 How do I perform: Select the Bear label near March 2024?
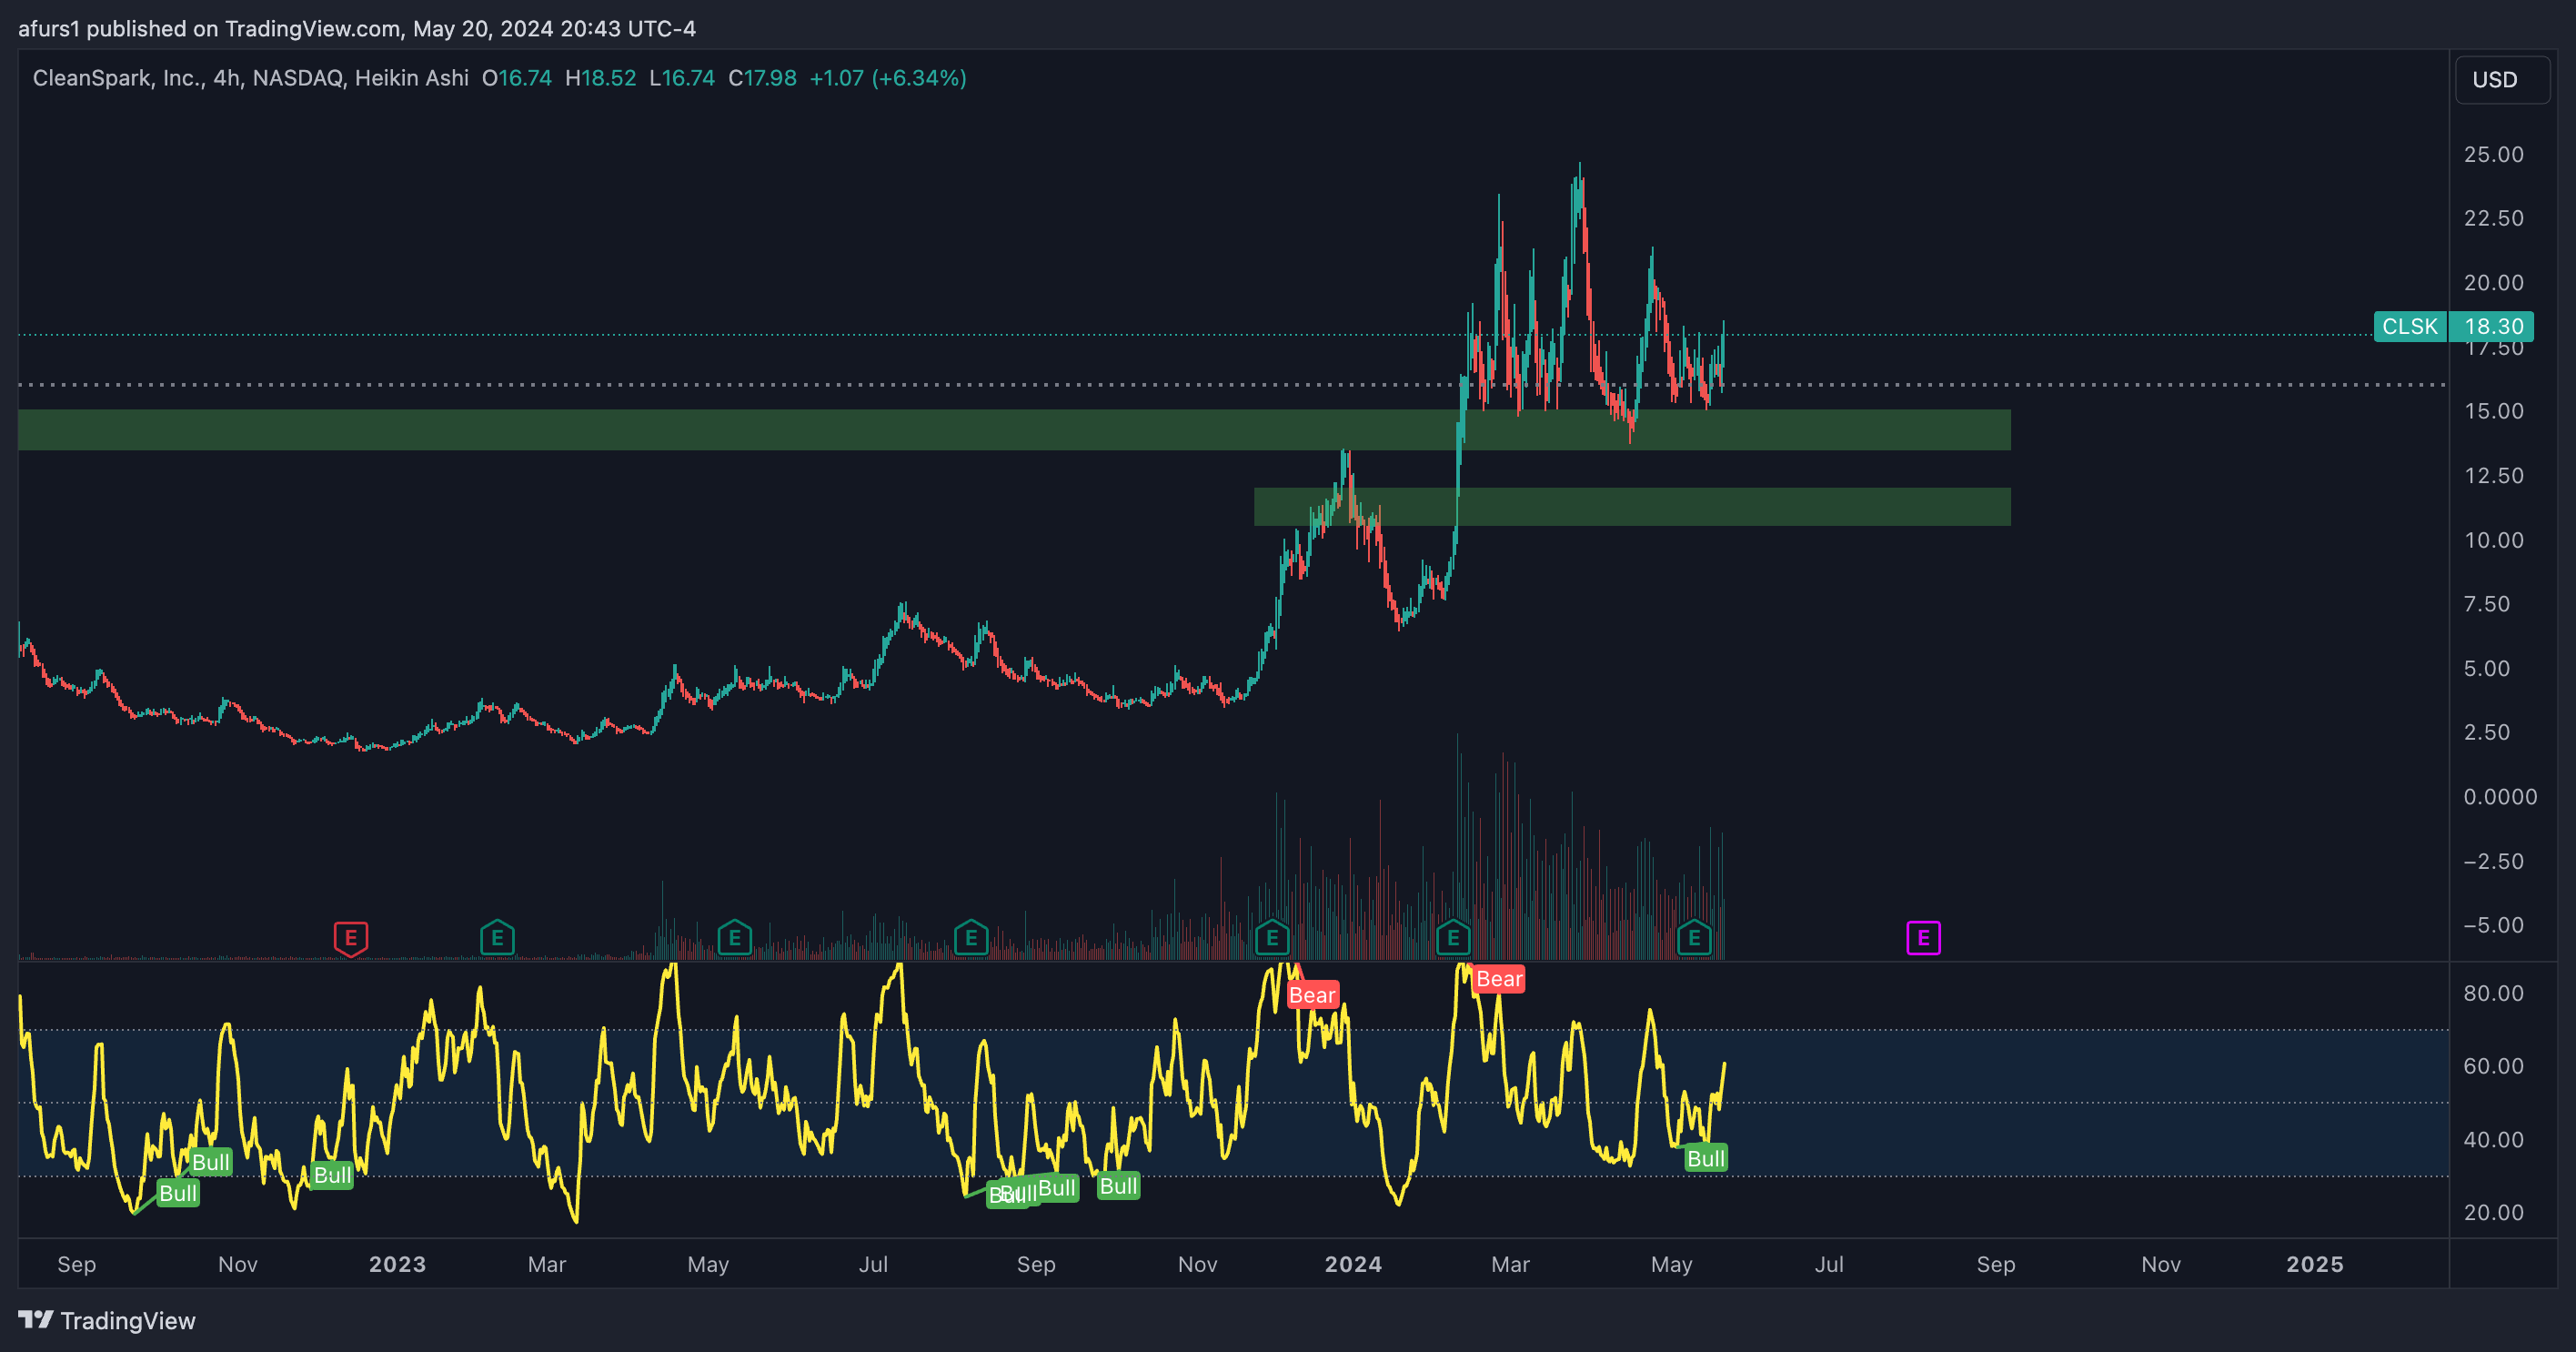(1499, 979)
